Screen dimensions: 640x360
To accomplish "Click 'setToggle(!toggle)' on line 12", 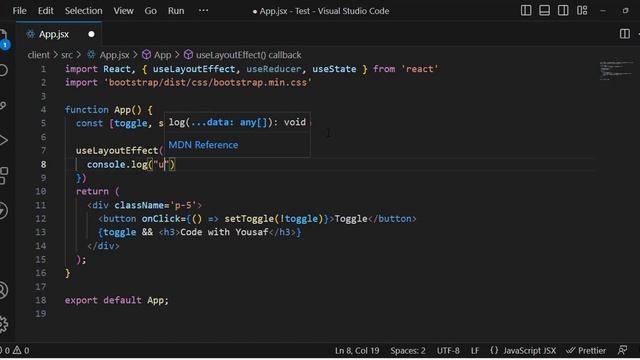I will (x=273, y=219).
